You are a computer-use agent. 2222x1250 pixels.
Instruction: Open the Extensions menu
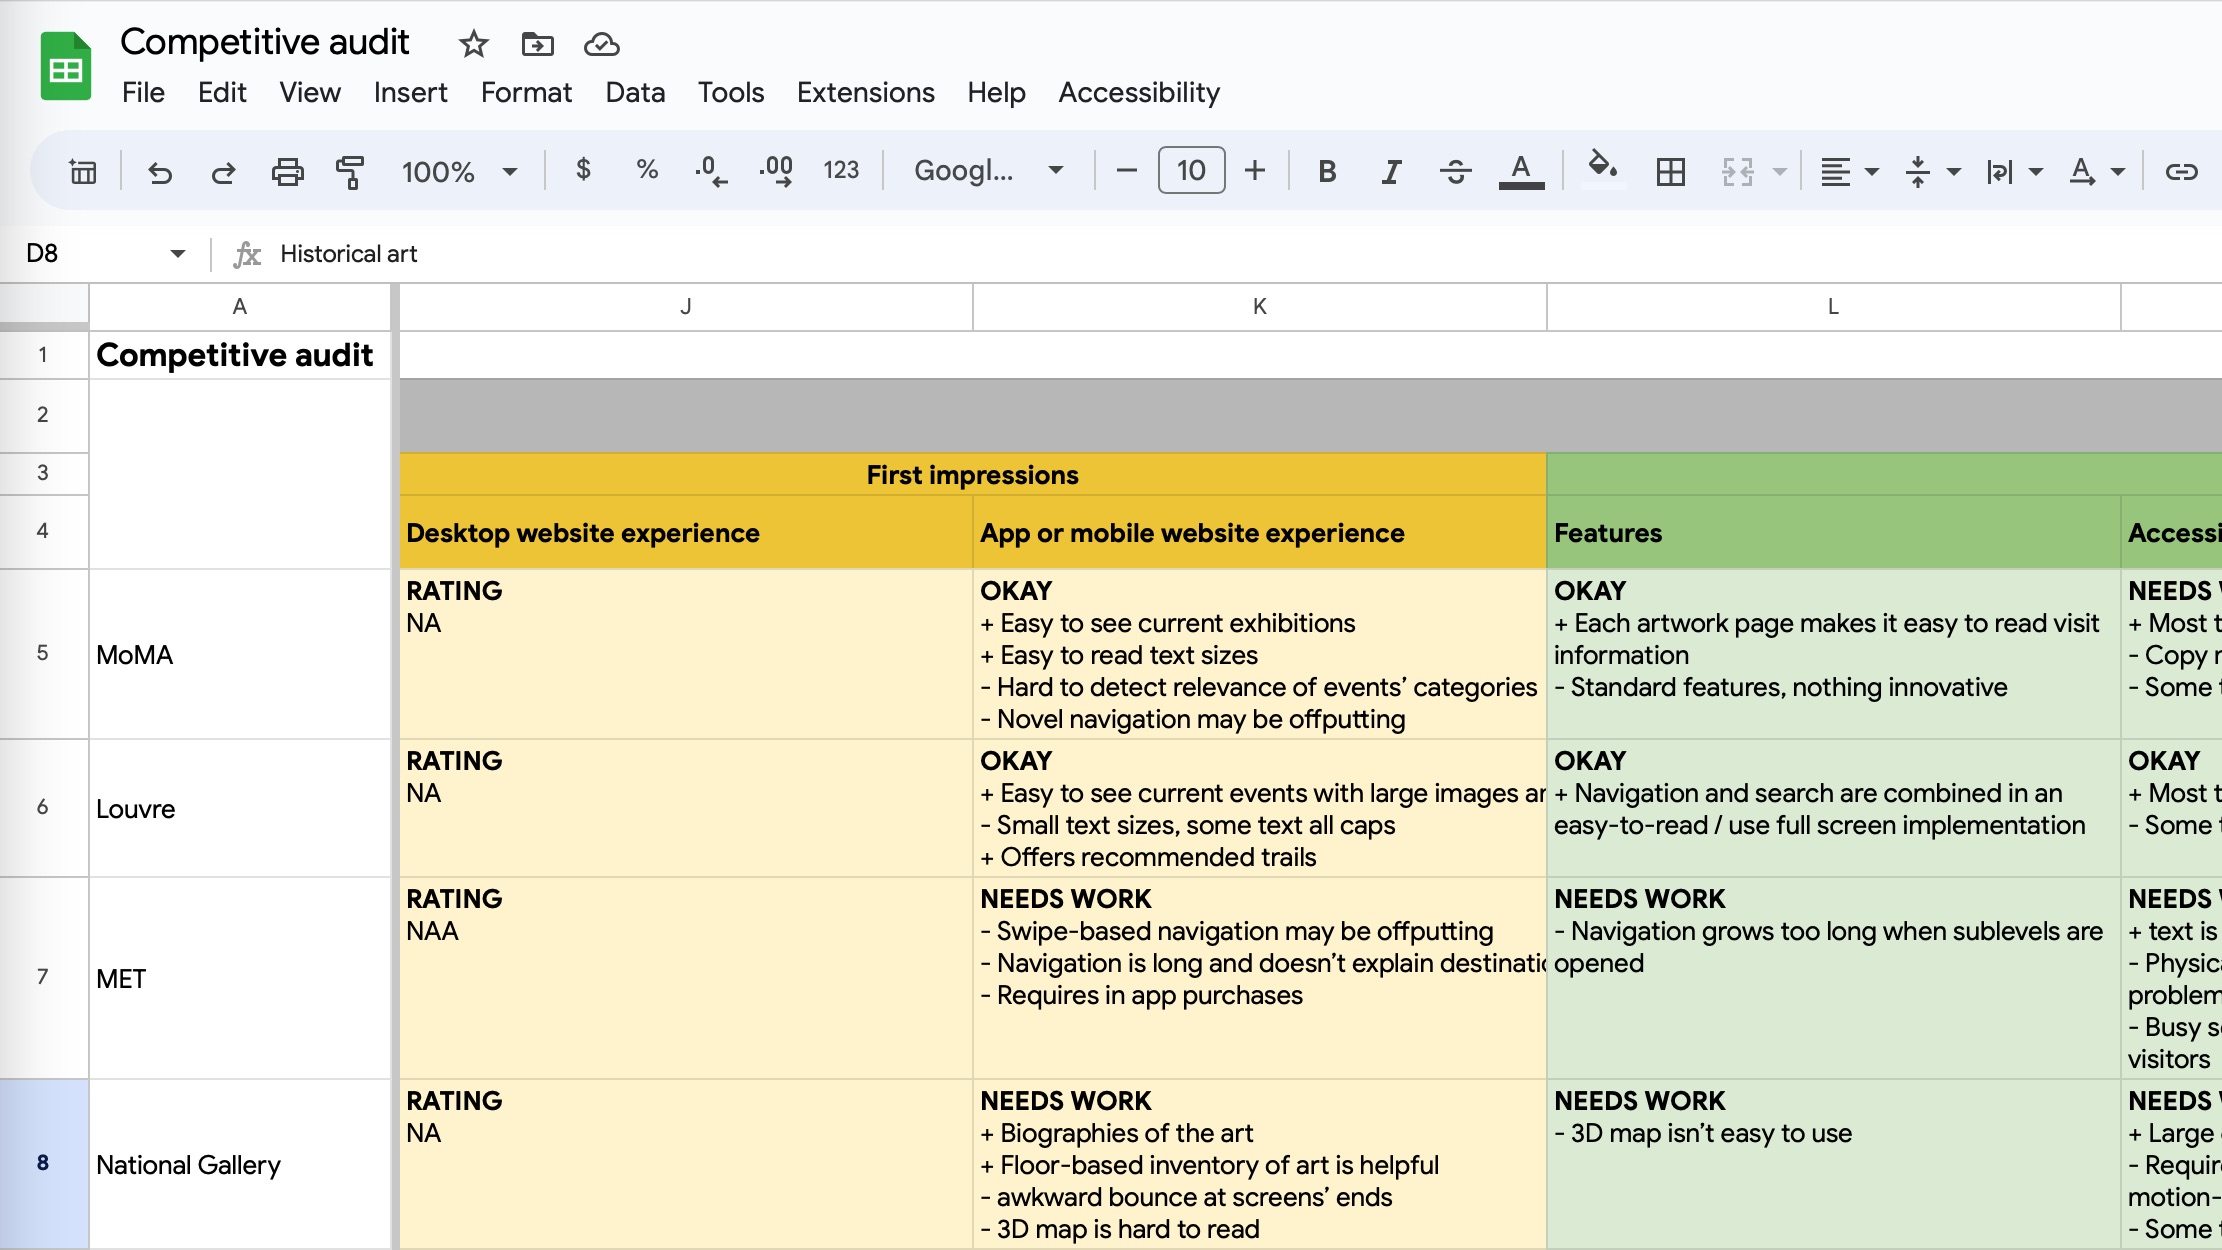tap(866, 93)
